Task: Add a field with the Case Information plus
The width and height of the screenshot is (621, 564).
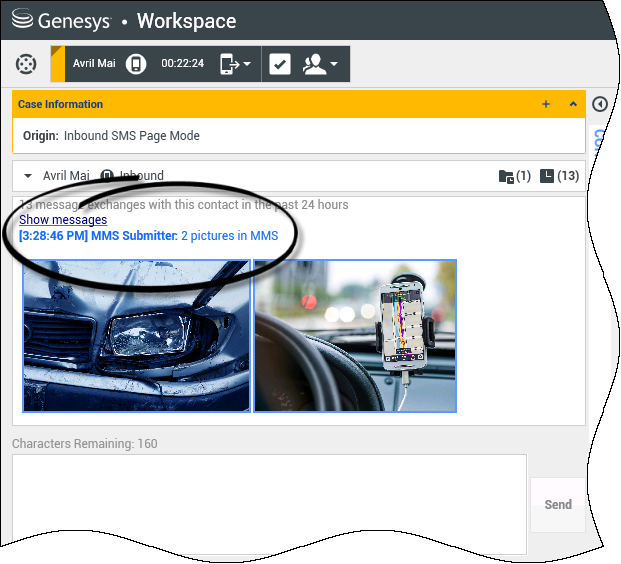Action: (x=545, y=104)
